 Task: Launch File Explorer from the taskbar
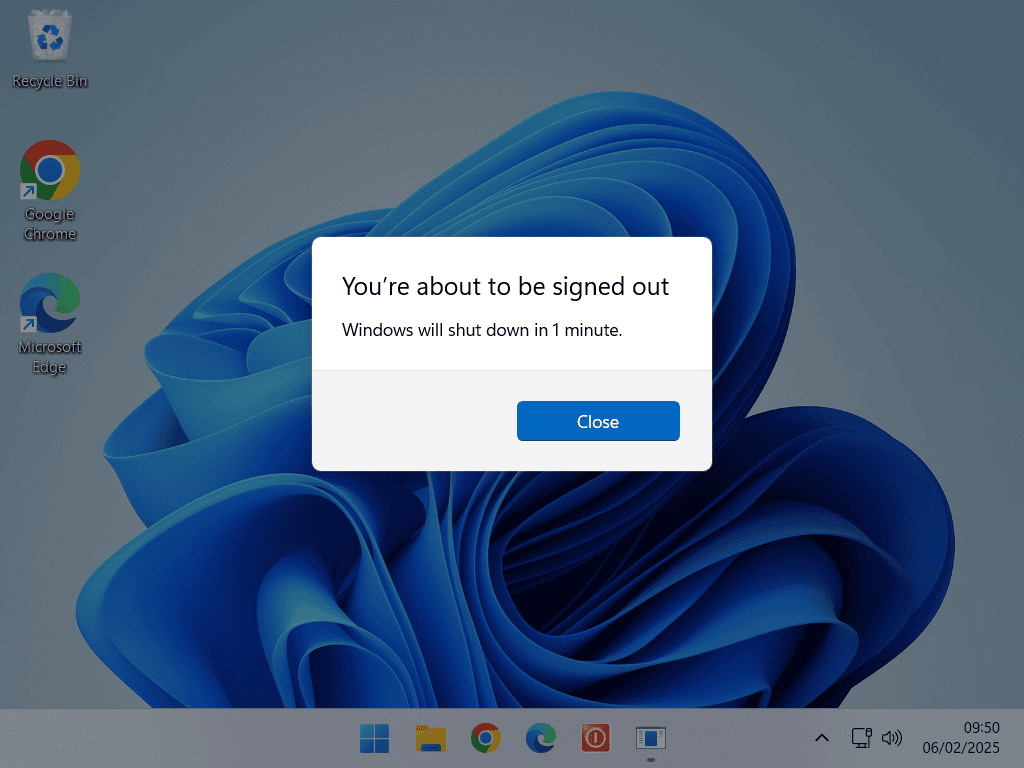click(x=430, y=739)
